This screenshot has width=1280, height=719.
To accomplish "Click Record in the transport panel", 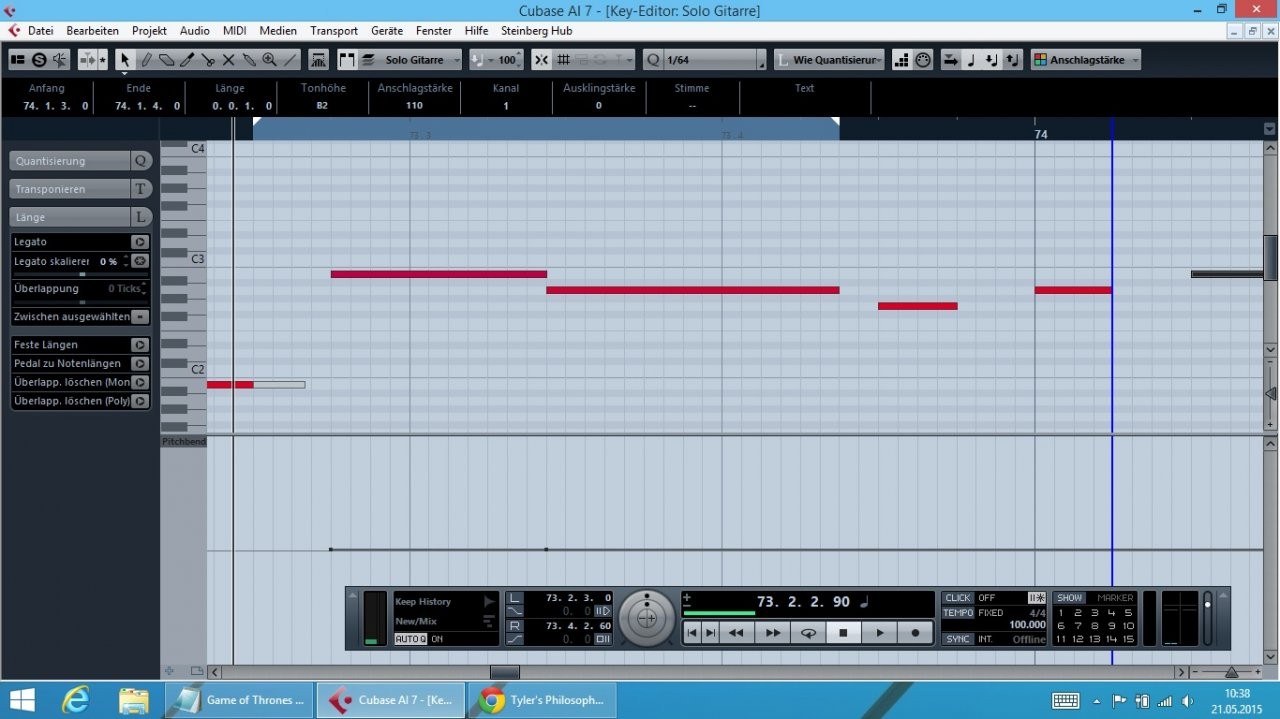I will tap(915, 633).
